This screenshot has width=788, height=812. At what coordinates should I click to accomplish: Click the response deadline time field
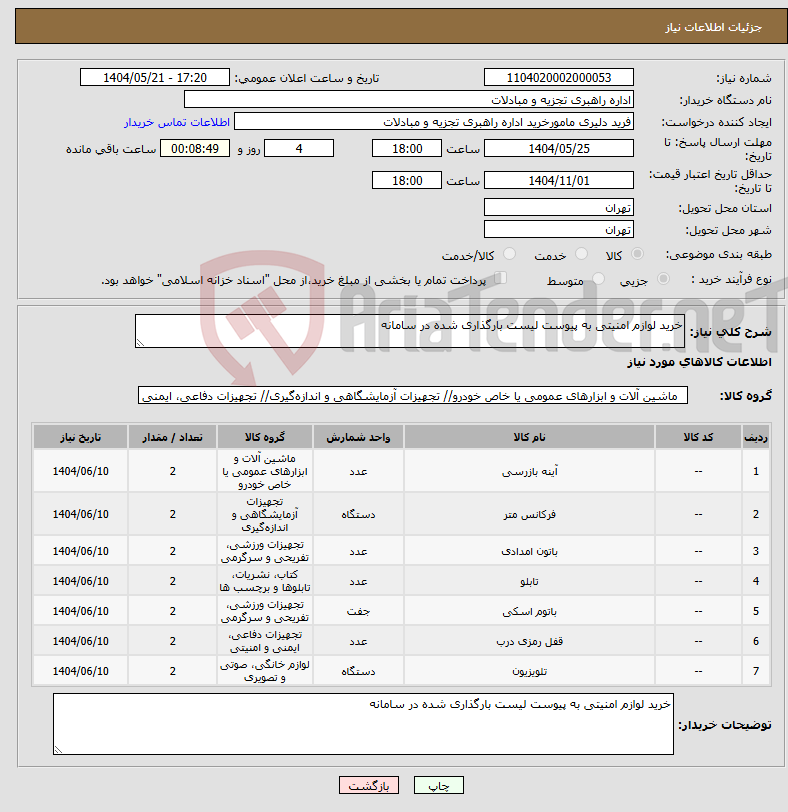click(x=407, y=149)
